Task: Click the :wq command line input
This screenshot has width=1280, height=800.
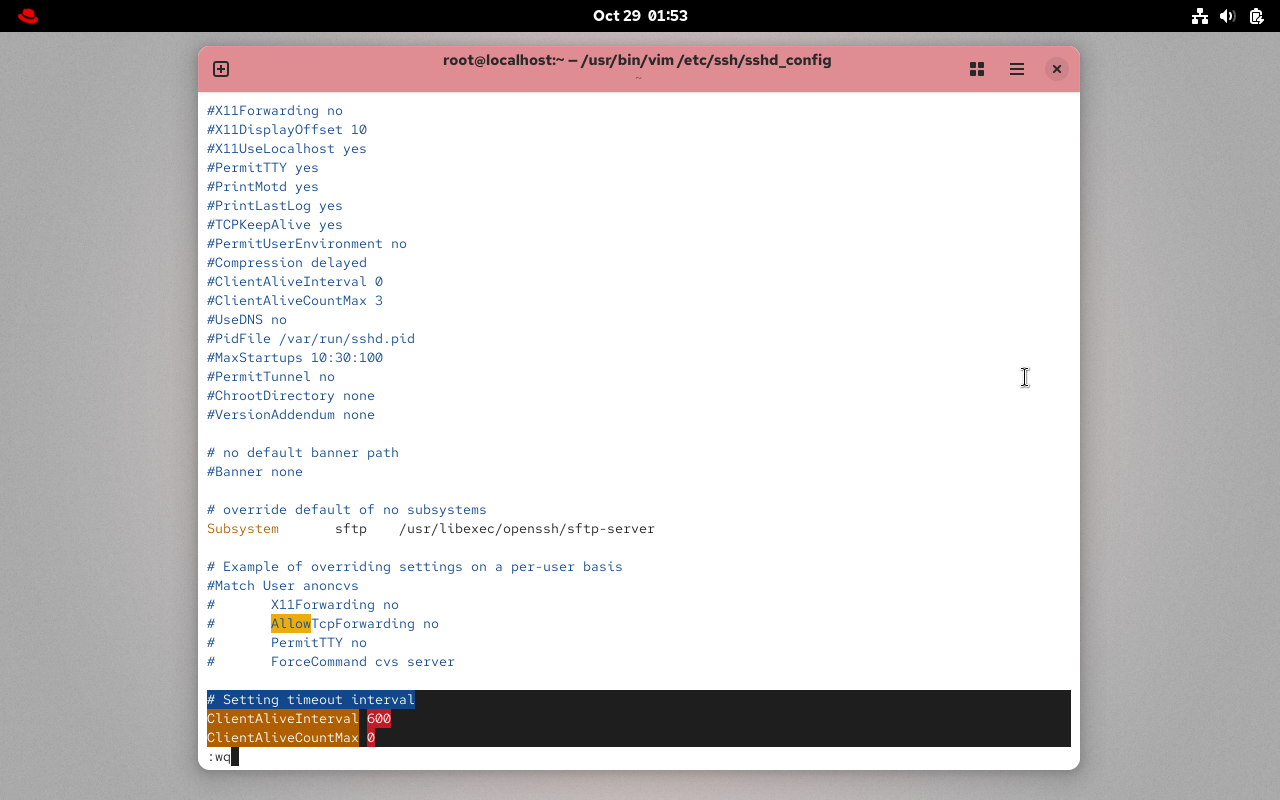Action: coord(221,757)
